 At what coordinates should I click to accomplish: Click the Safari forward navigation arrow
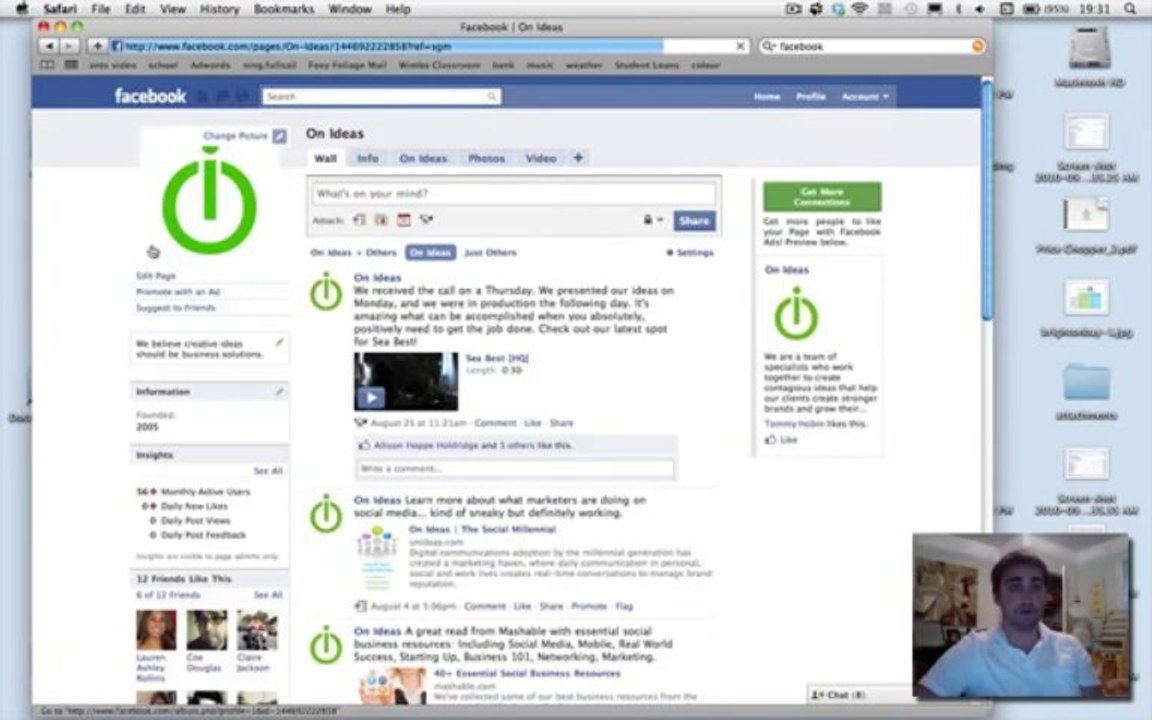point(68,46)
